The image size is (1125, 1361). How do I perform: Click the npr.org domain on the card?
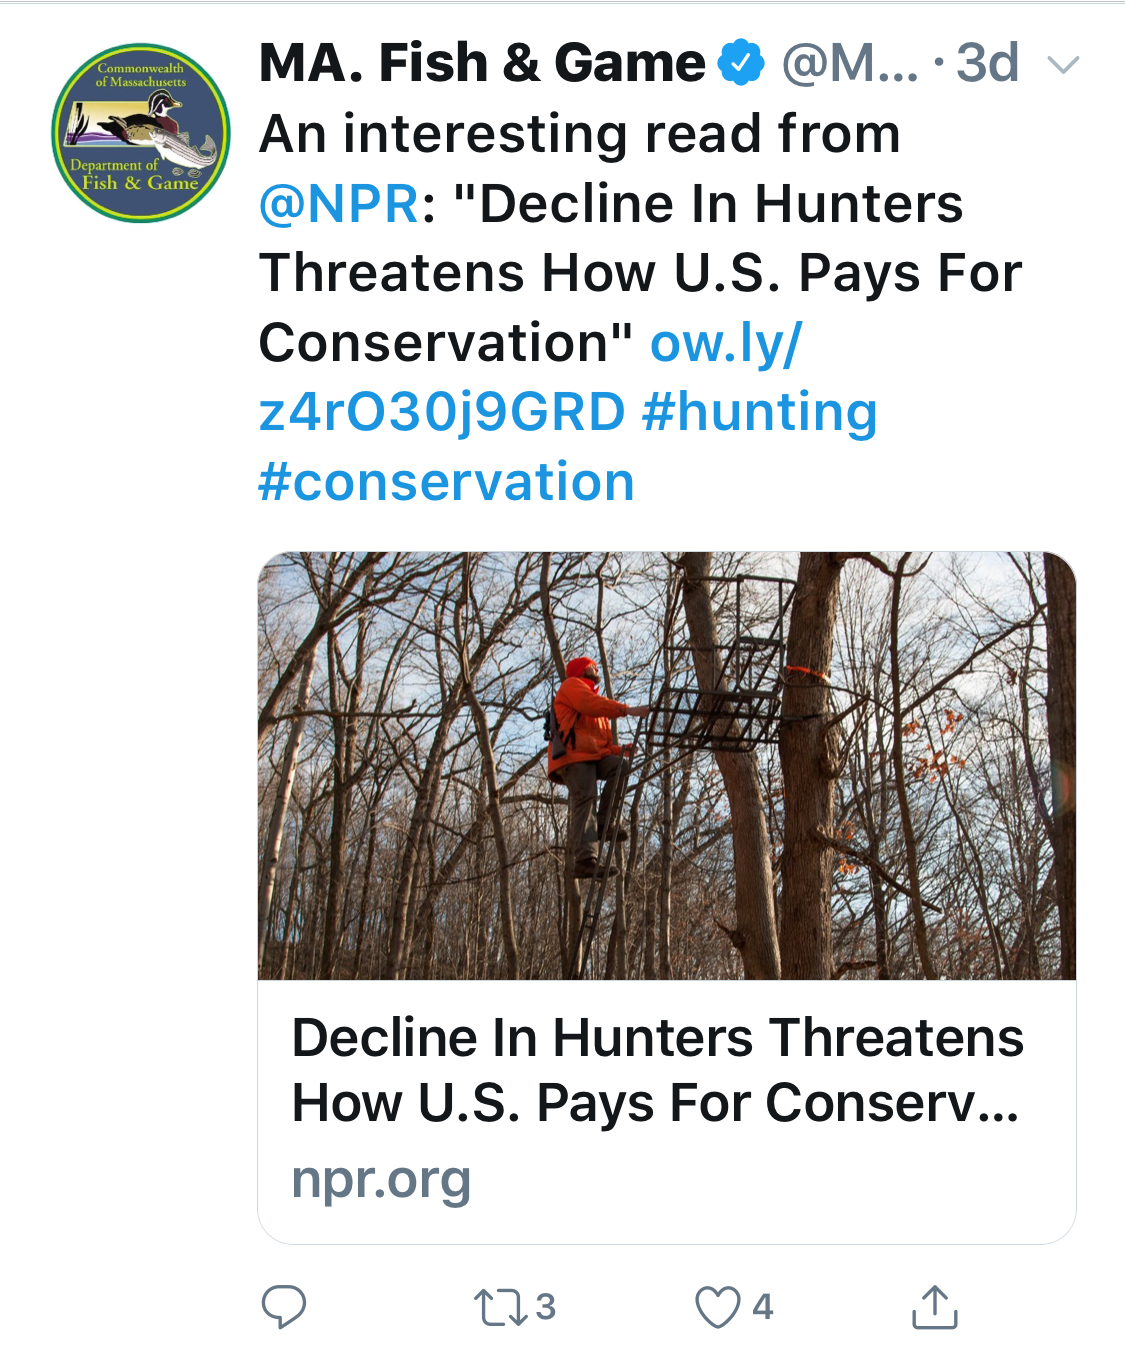381,1179
